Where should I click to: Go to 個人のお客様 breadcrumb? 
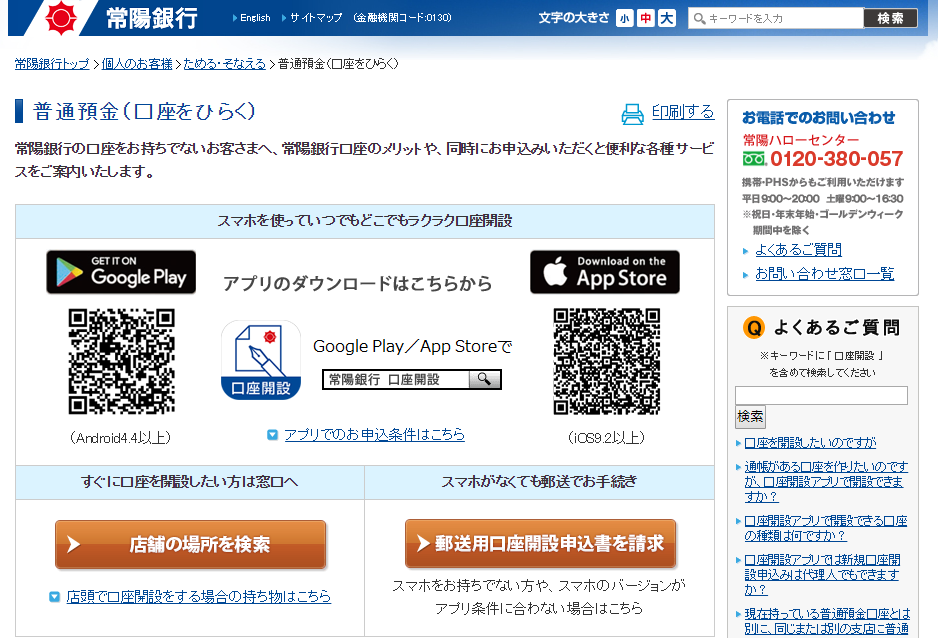tap(137, 64)
